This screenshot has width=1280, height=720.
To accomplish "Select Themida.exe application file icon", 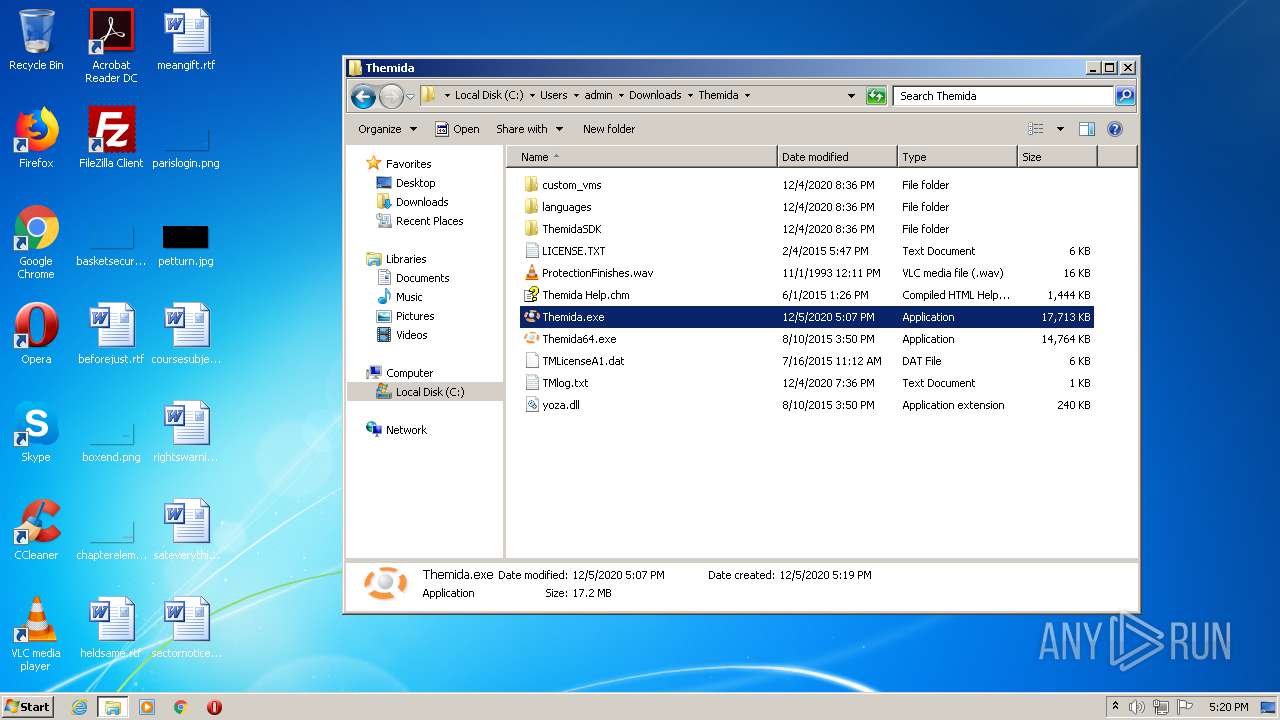I will 532,317.
